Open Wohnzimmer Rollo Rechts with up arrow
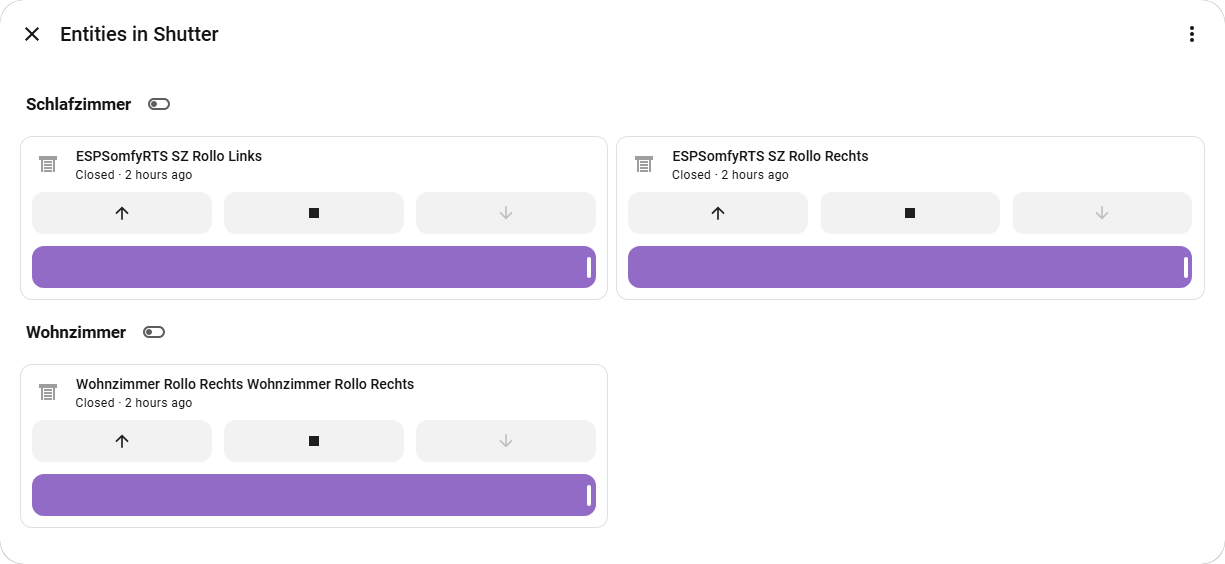Screen dimensions: 1225x564 (x=122, y=441)
